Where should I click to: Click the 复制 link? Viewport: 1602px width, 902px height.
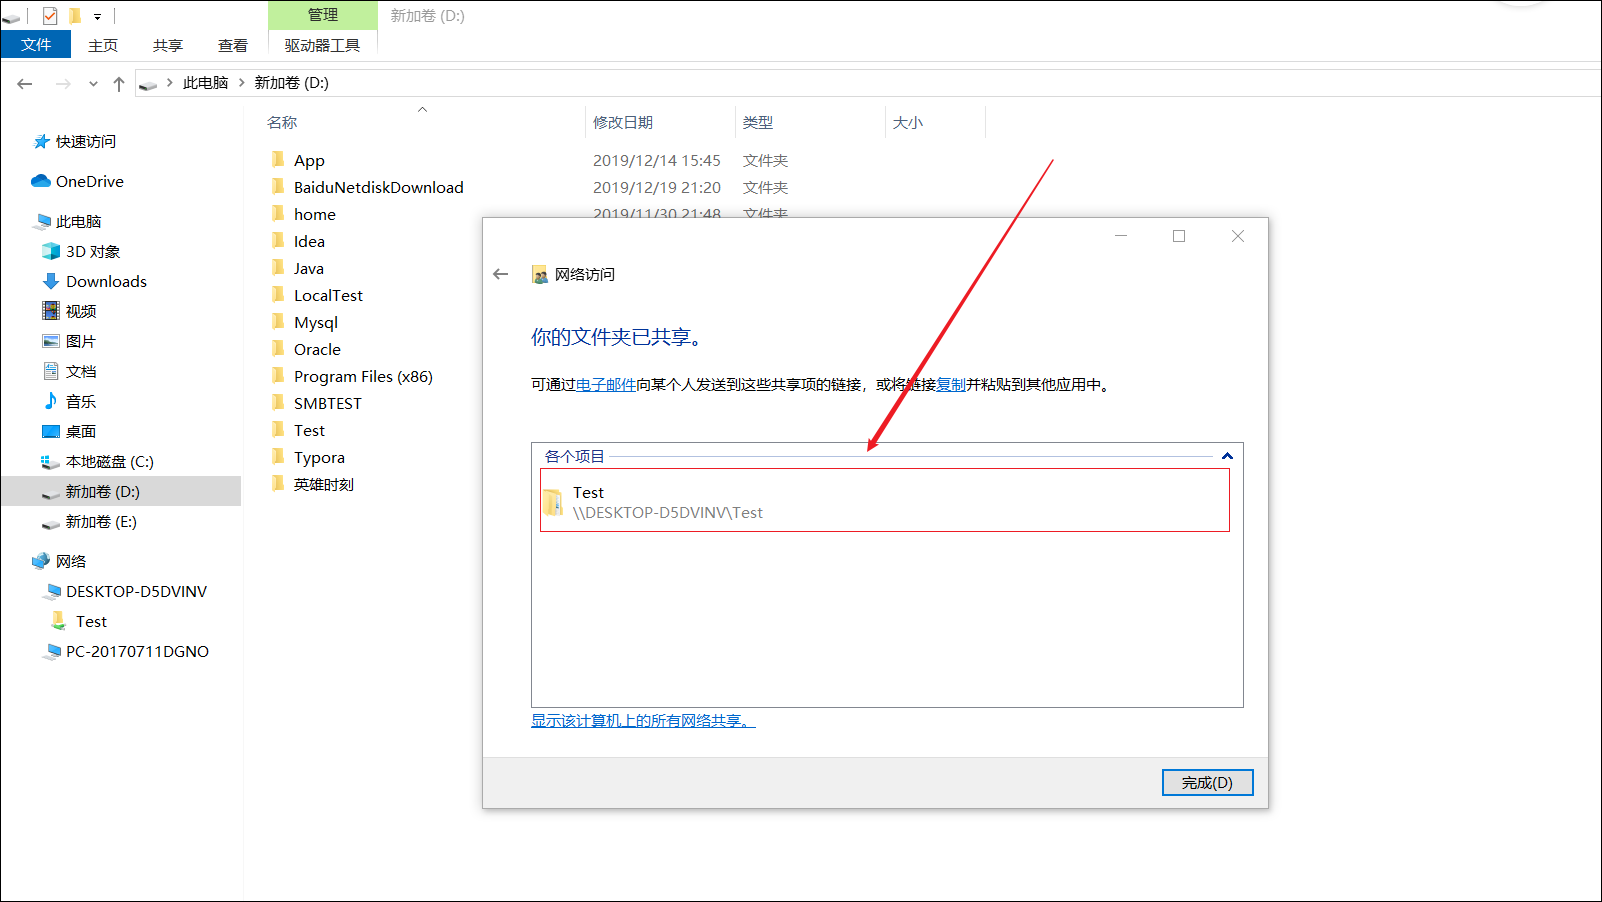(x=951, y=384)
